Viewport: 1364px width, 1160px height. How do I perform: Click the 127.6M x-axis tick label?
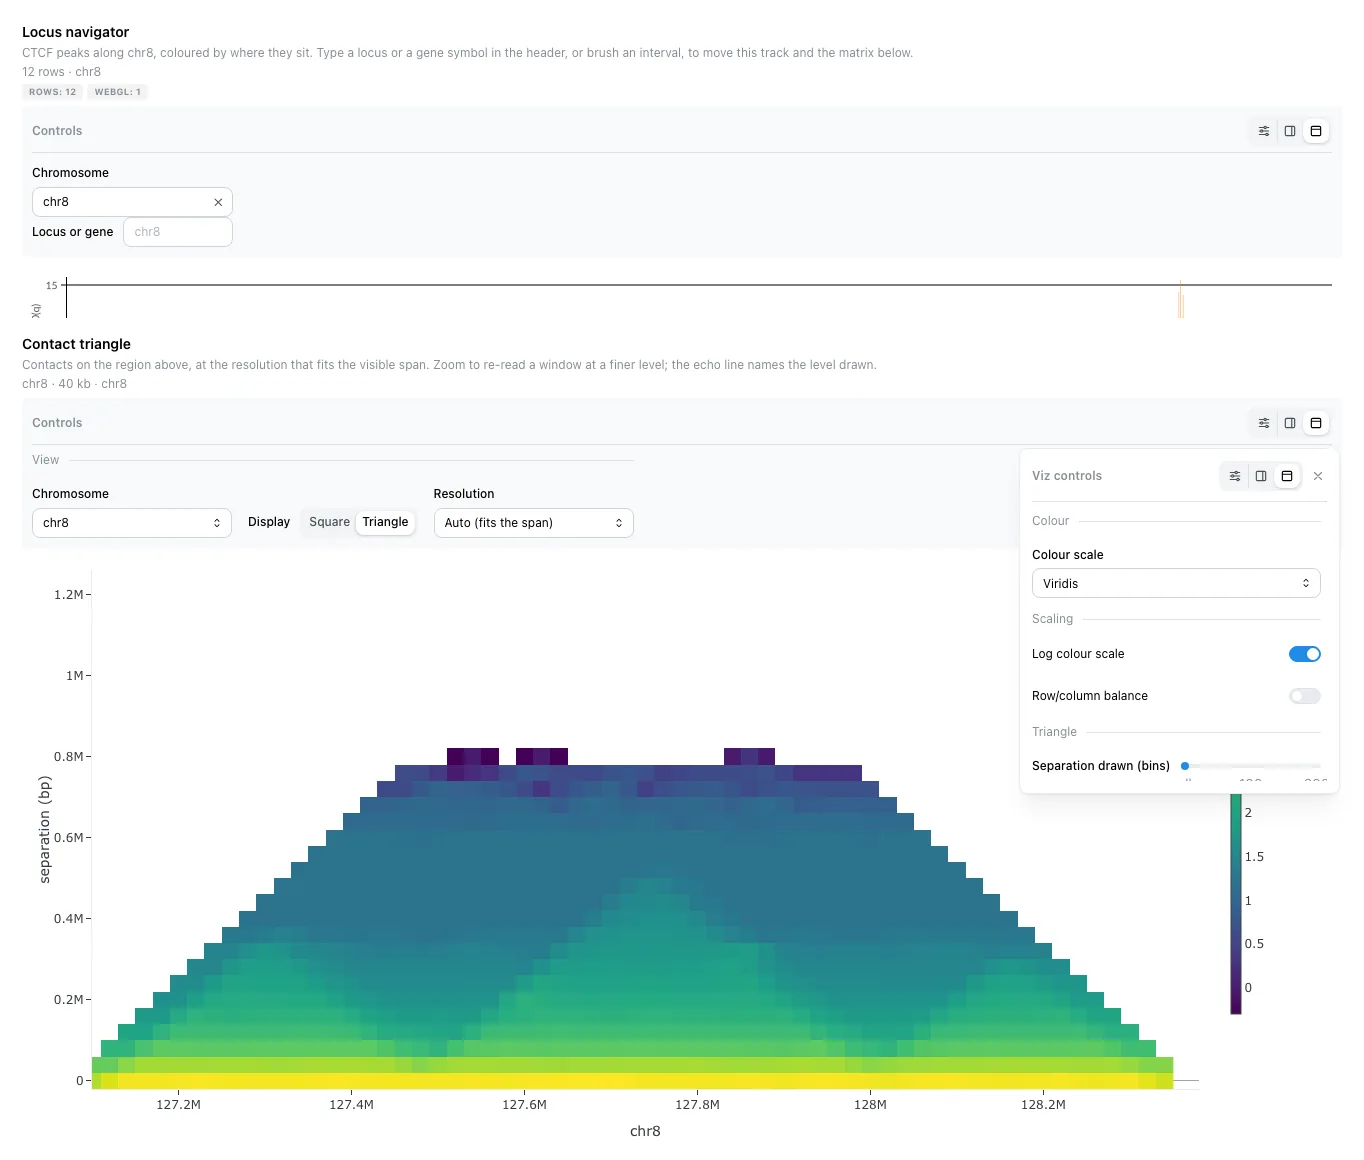(x=524, y=1105)
